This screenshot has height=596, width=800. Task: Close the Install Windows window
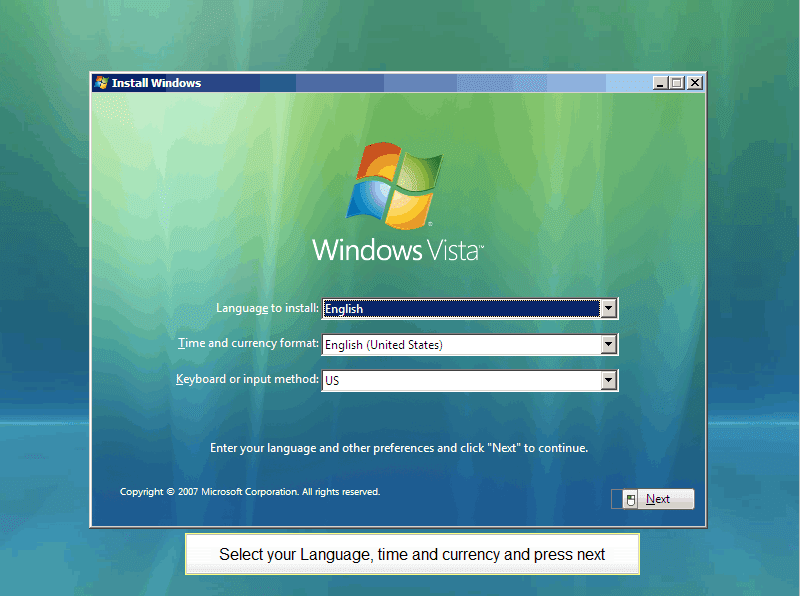pyautogui.click(x=694, y=83)
